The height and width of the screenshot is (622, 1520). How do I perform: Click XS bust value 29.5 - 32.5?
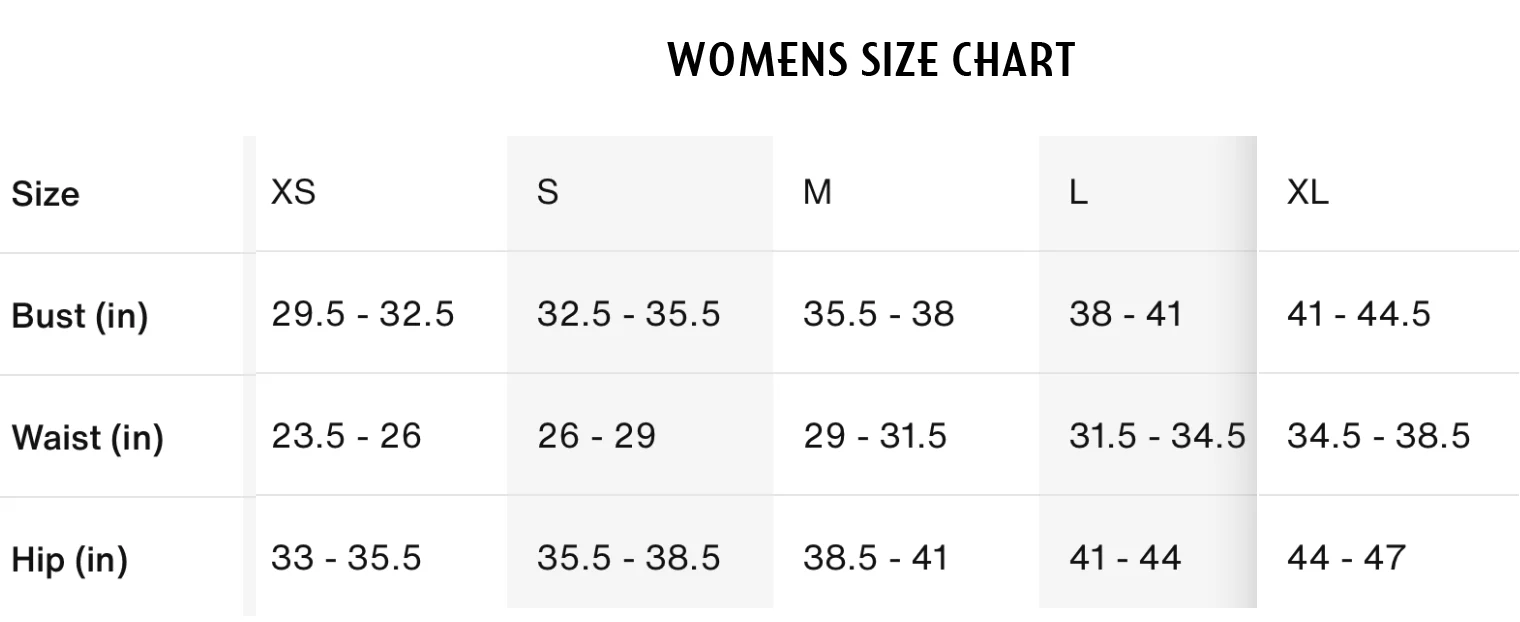(362, 315)
